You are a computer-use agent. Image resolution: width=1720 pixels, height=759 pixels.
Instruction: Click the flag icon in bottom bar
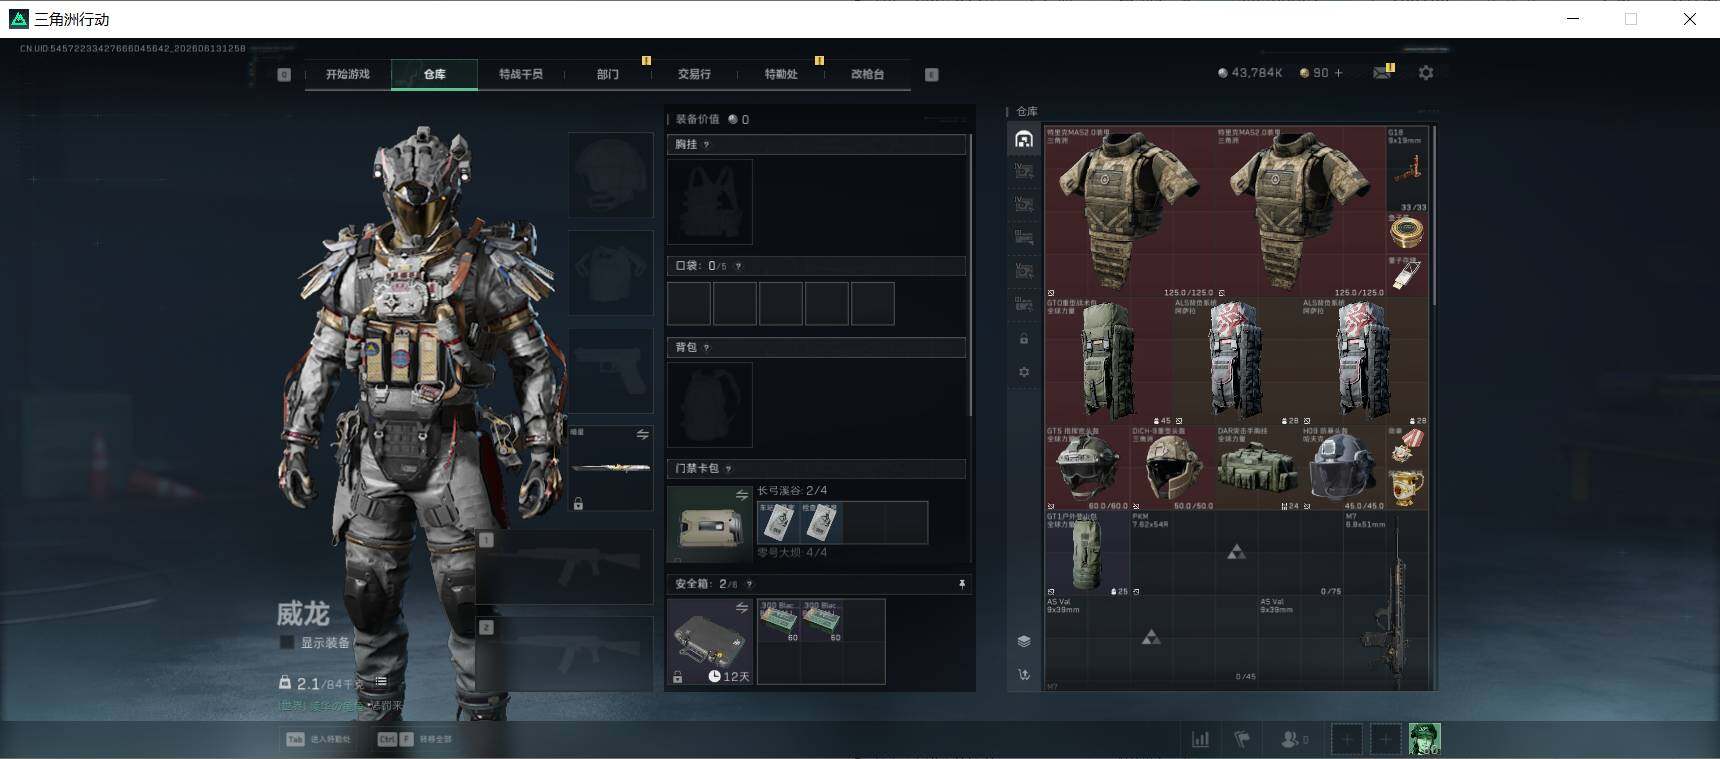coord(1242,739)
